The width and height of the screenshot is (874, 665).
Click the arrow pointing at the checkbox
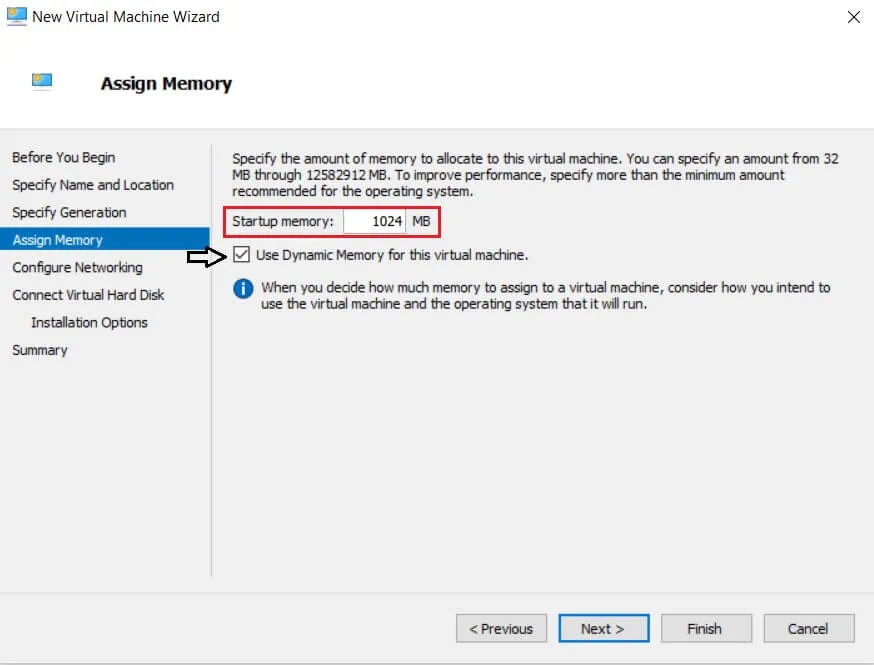204,256
